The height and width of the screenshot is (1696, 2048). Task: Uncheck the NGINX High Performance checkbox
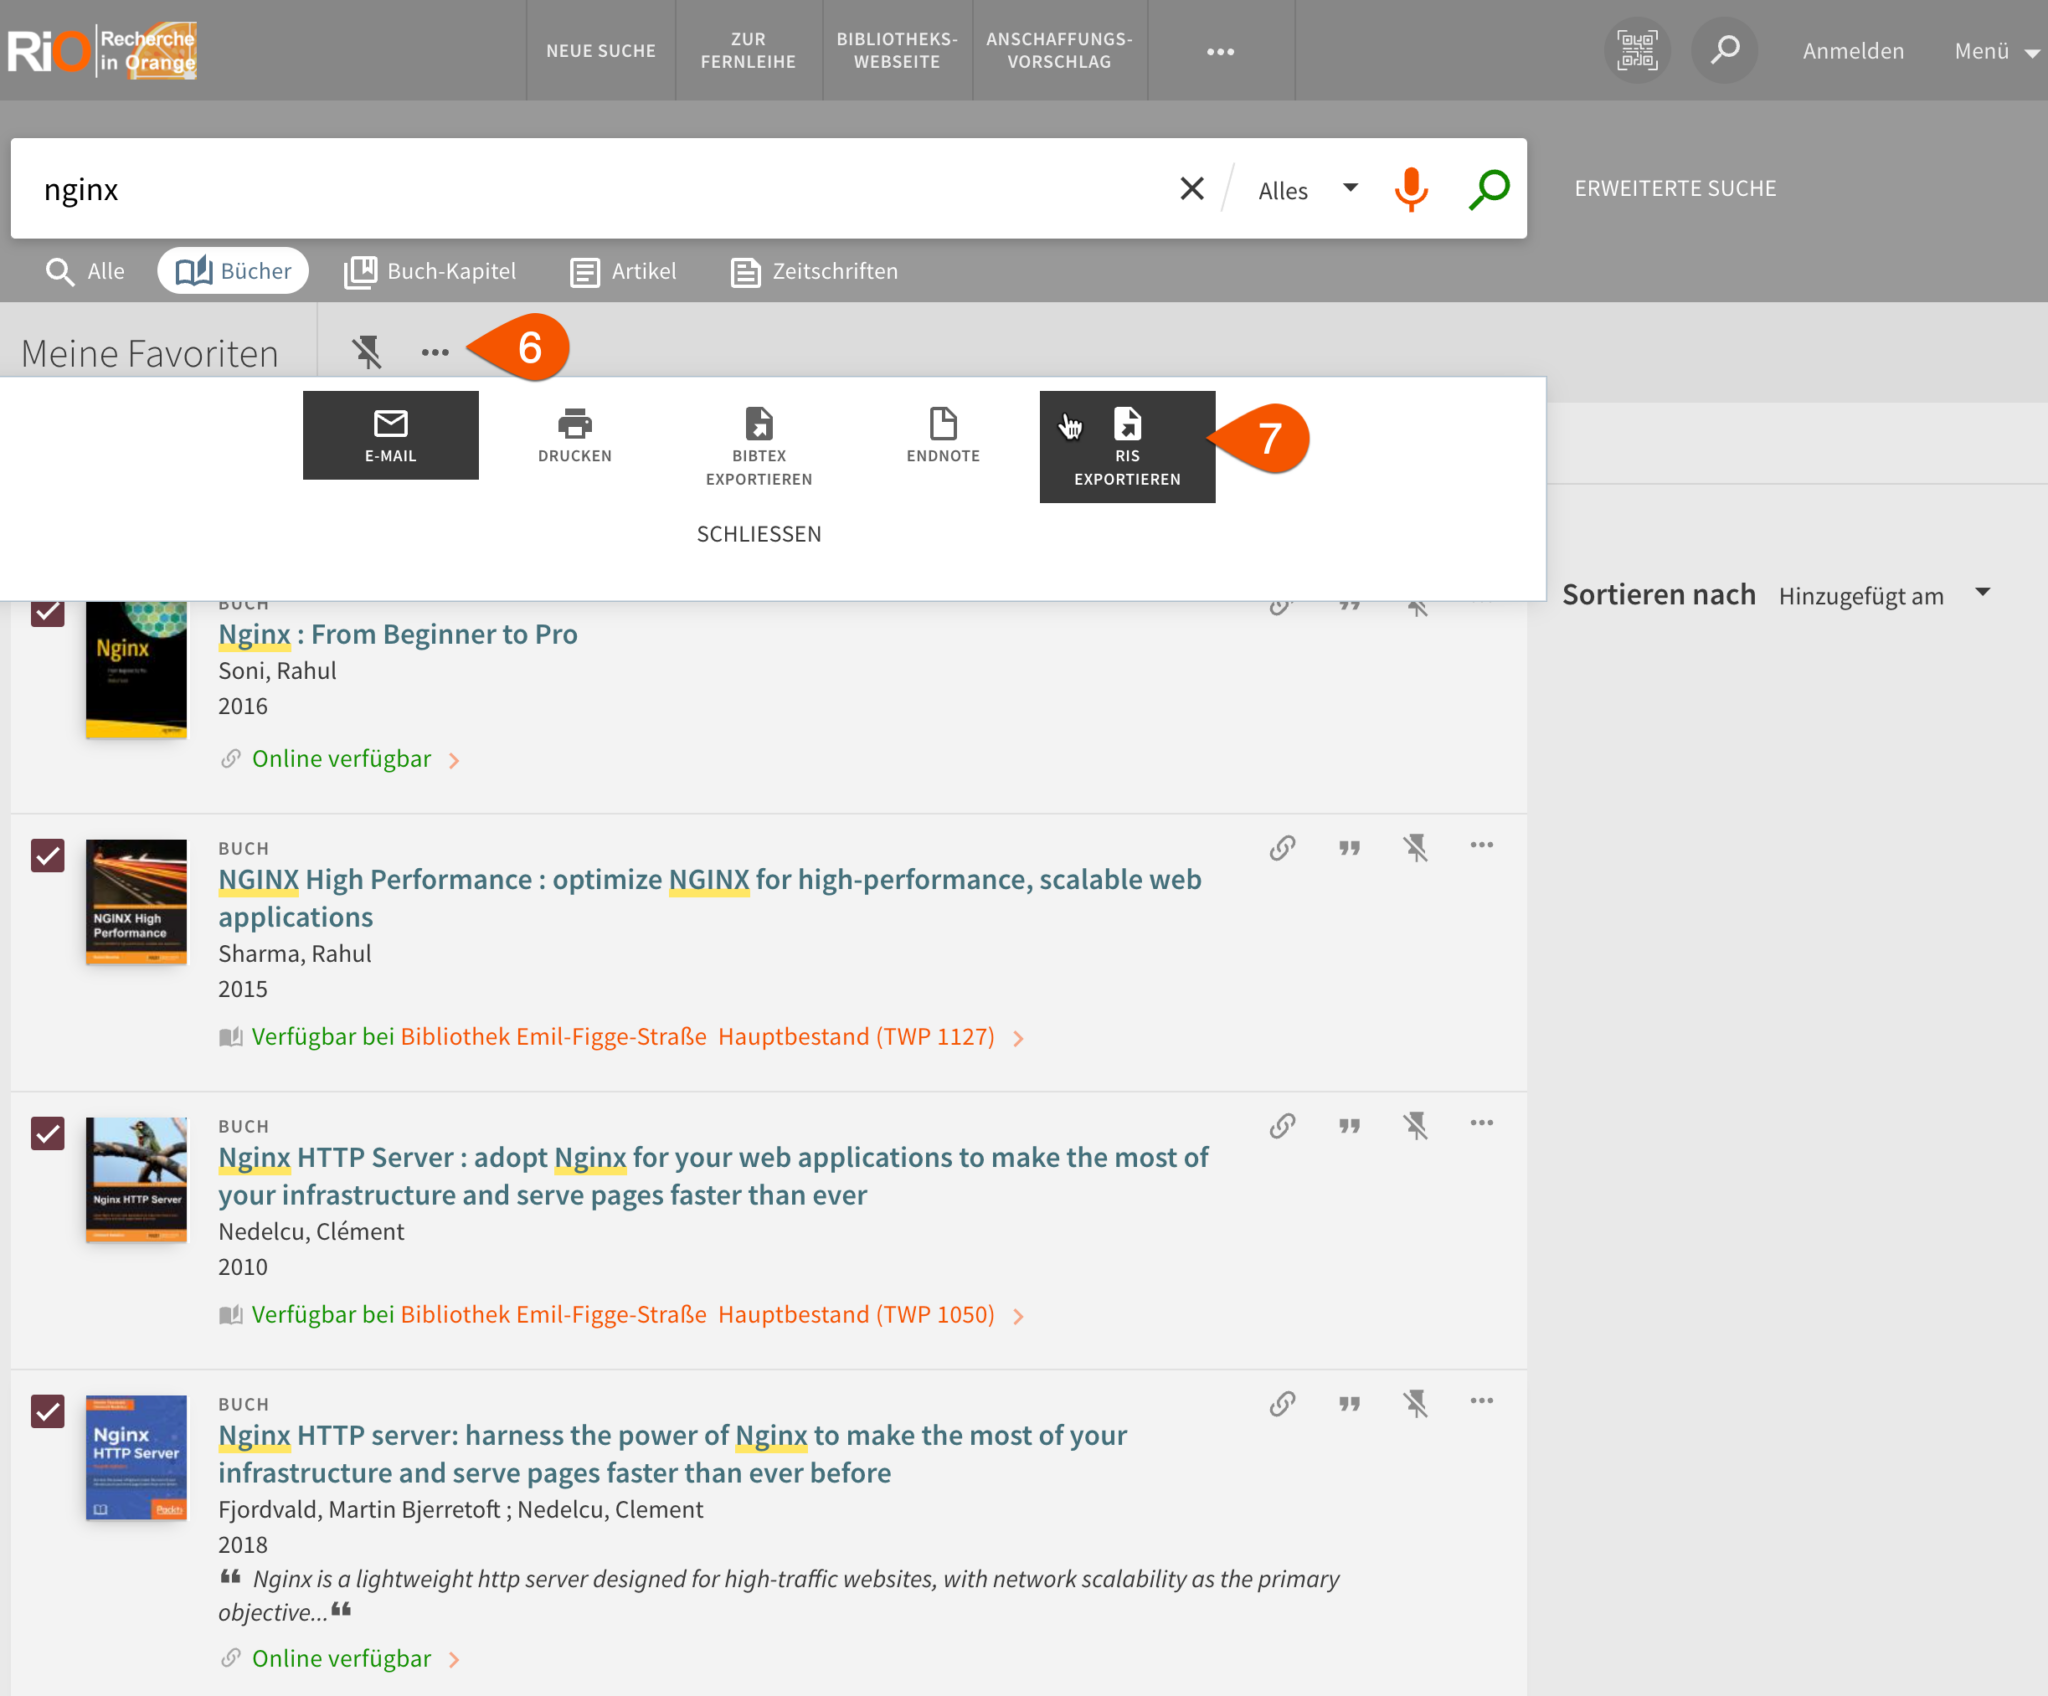tap(48, 856)
